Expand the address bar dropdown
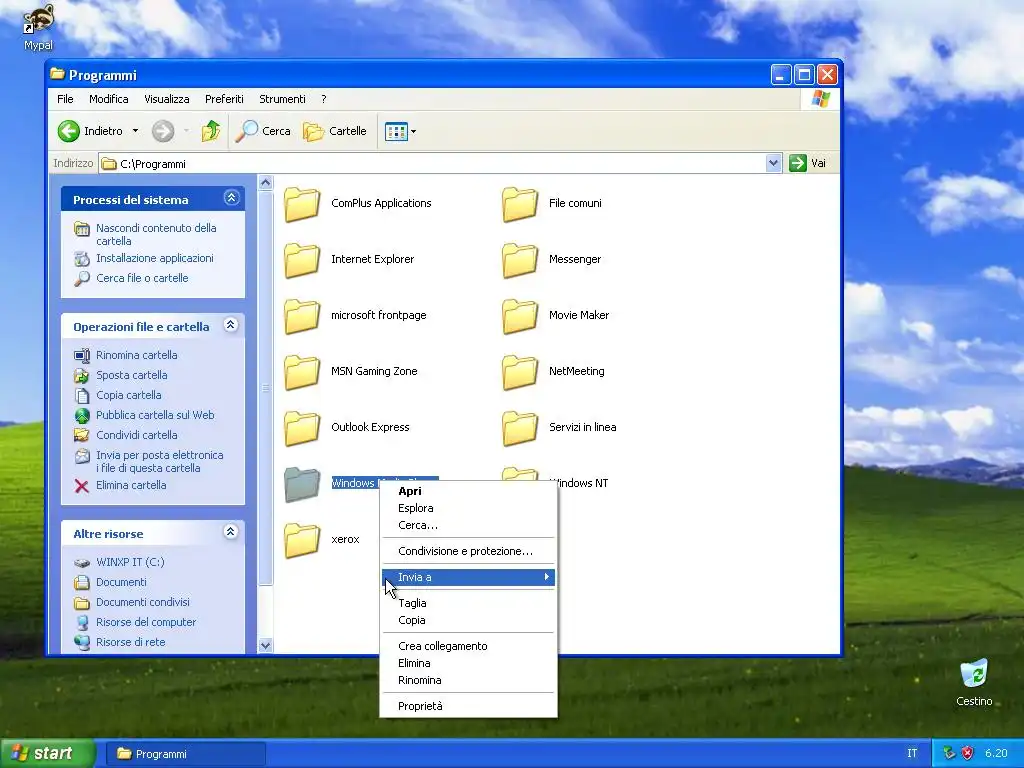The image size is (1024, 768). pos(773,163)
